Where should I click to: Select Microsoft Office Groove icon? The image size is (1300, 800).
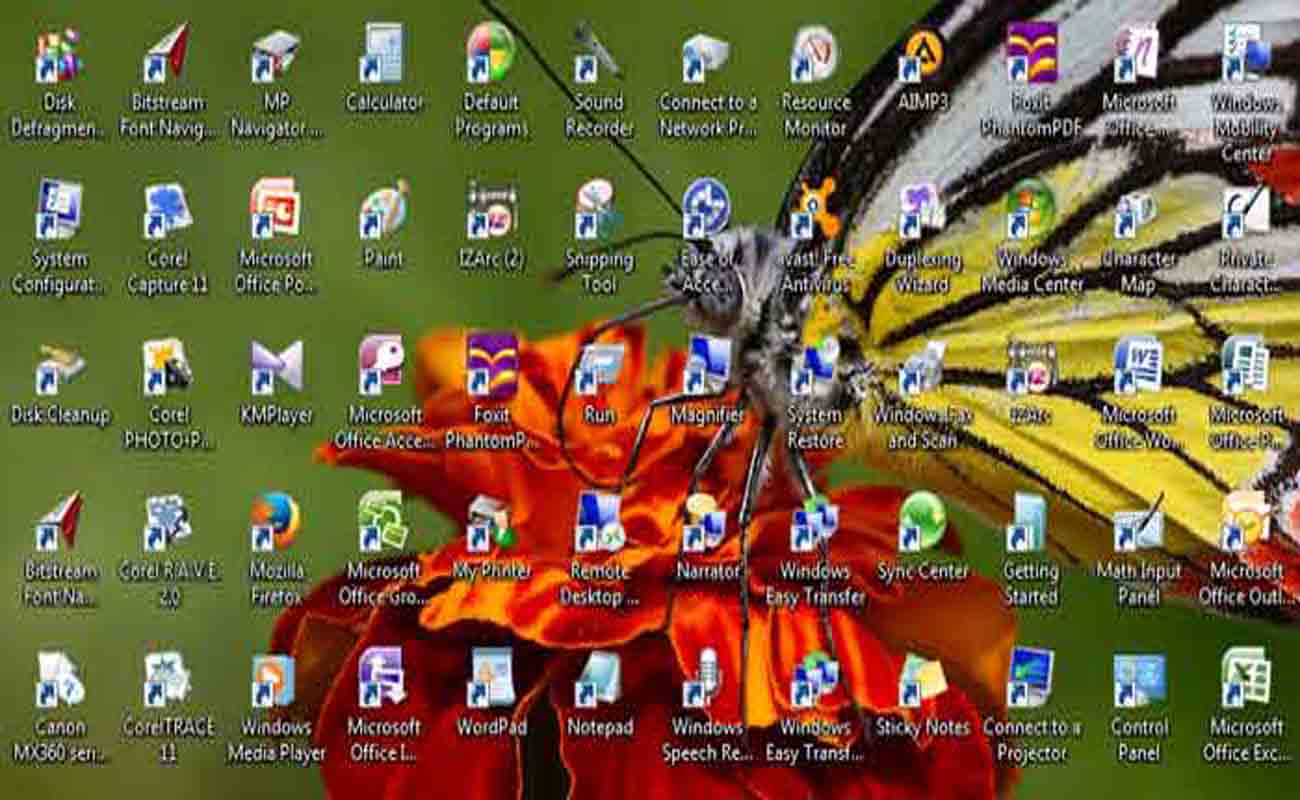(383, 522)
